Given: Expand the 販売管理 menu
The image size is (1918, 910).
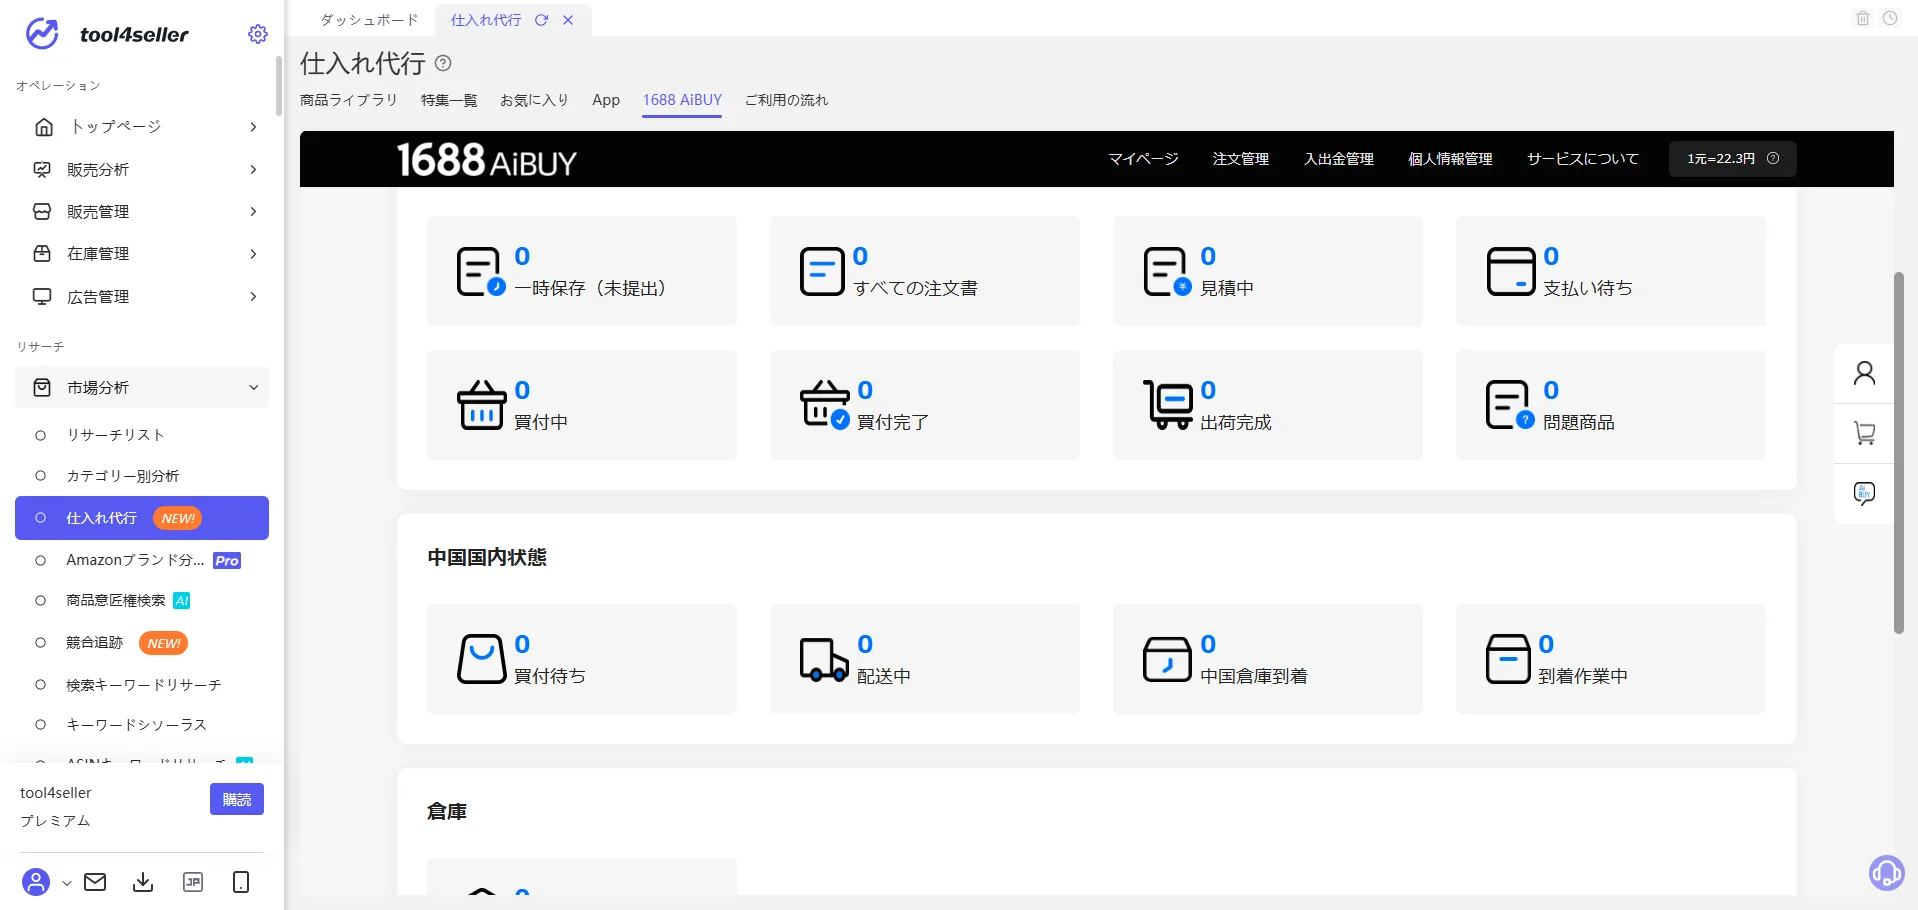Looking at the screenshot, I should click(253, 212).
